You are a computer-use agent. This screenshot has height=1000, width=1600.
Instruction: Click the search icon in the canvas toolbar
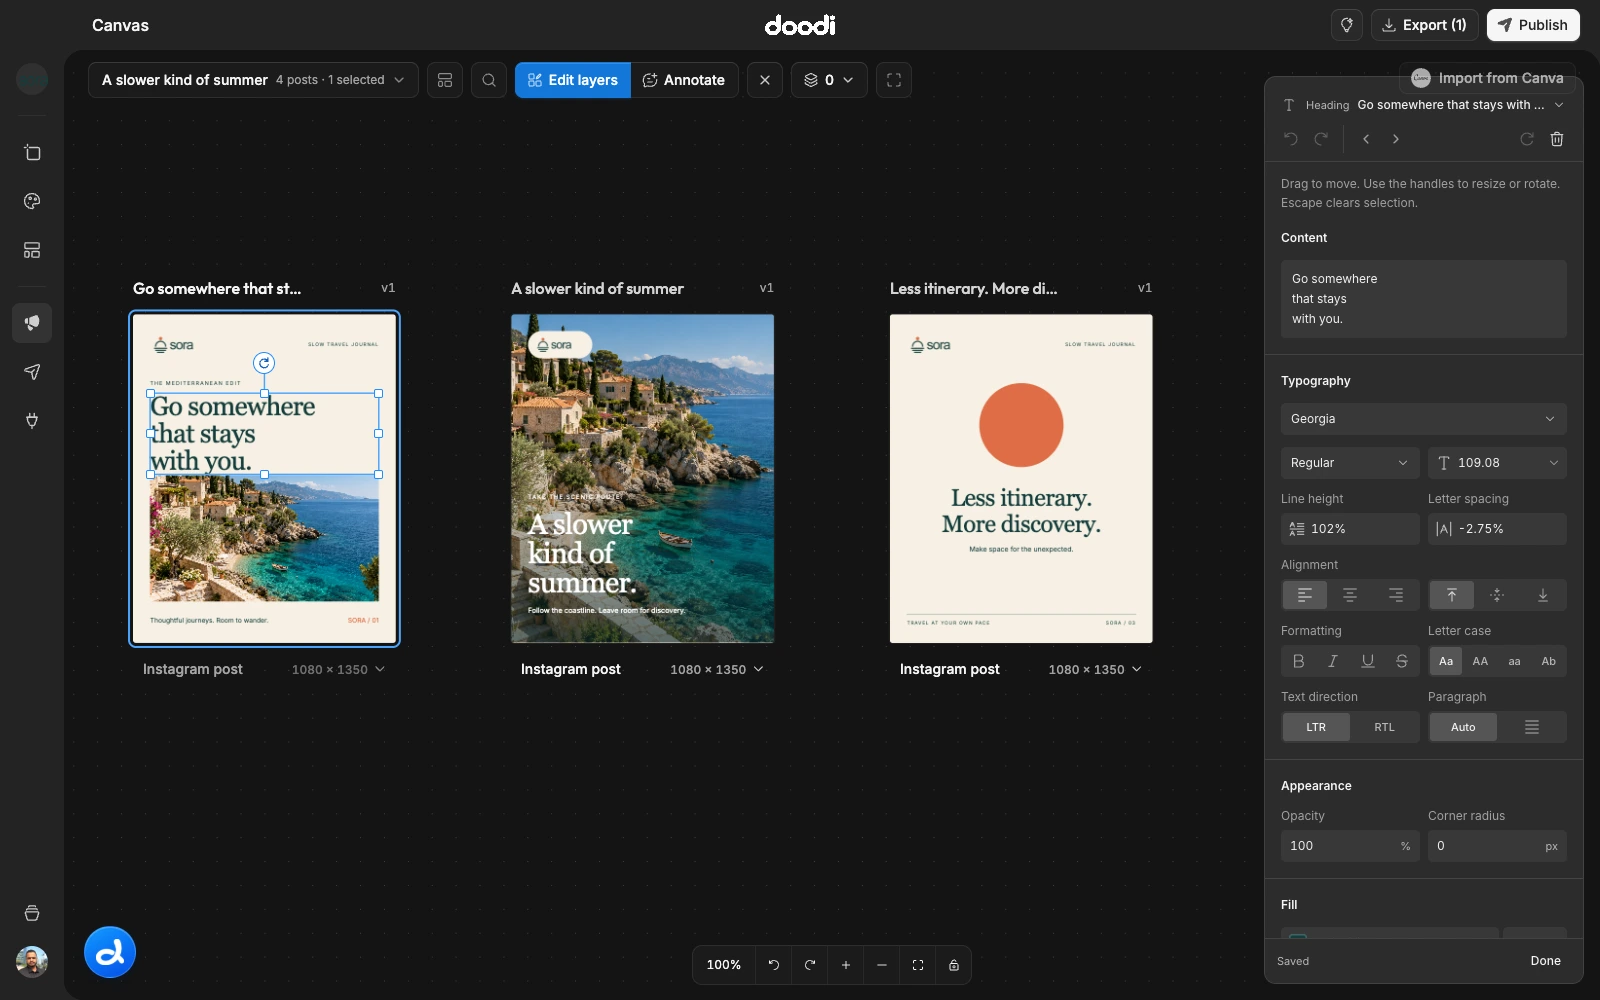[489, 80]
